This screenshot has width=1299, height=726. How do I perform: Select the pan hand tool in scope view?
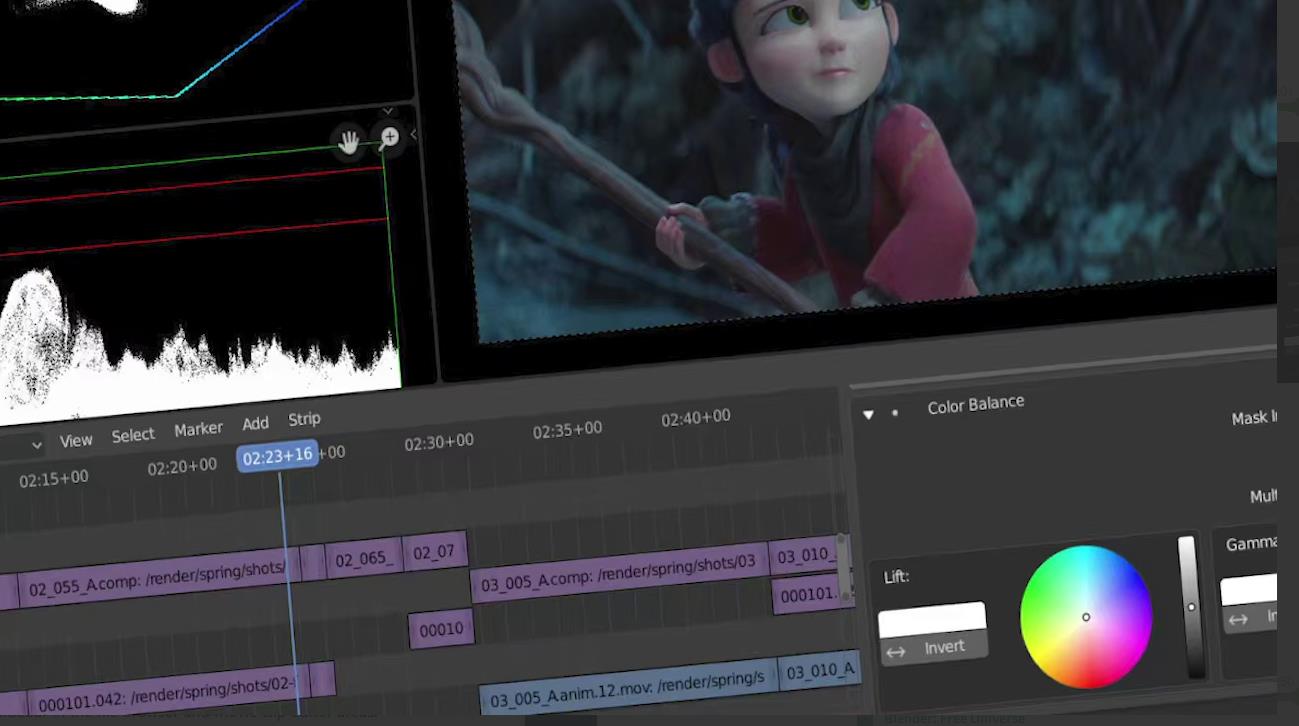(348, 143)
